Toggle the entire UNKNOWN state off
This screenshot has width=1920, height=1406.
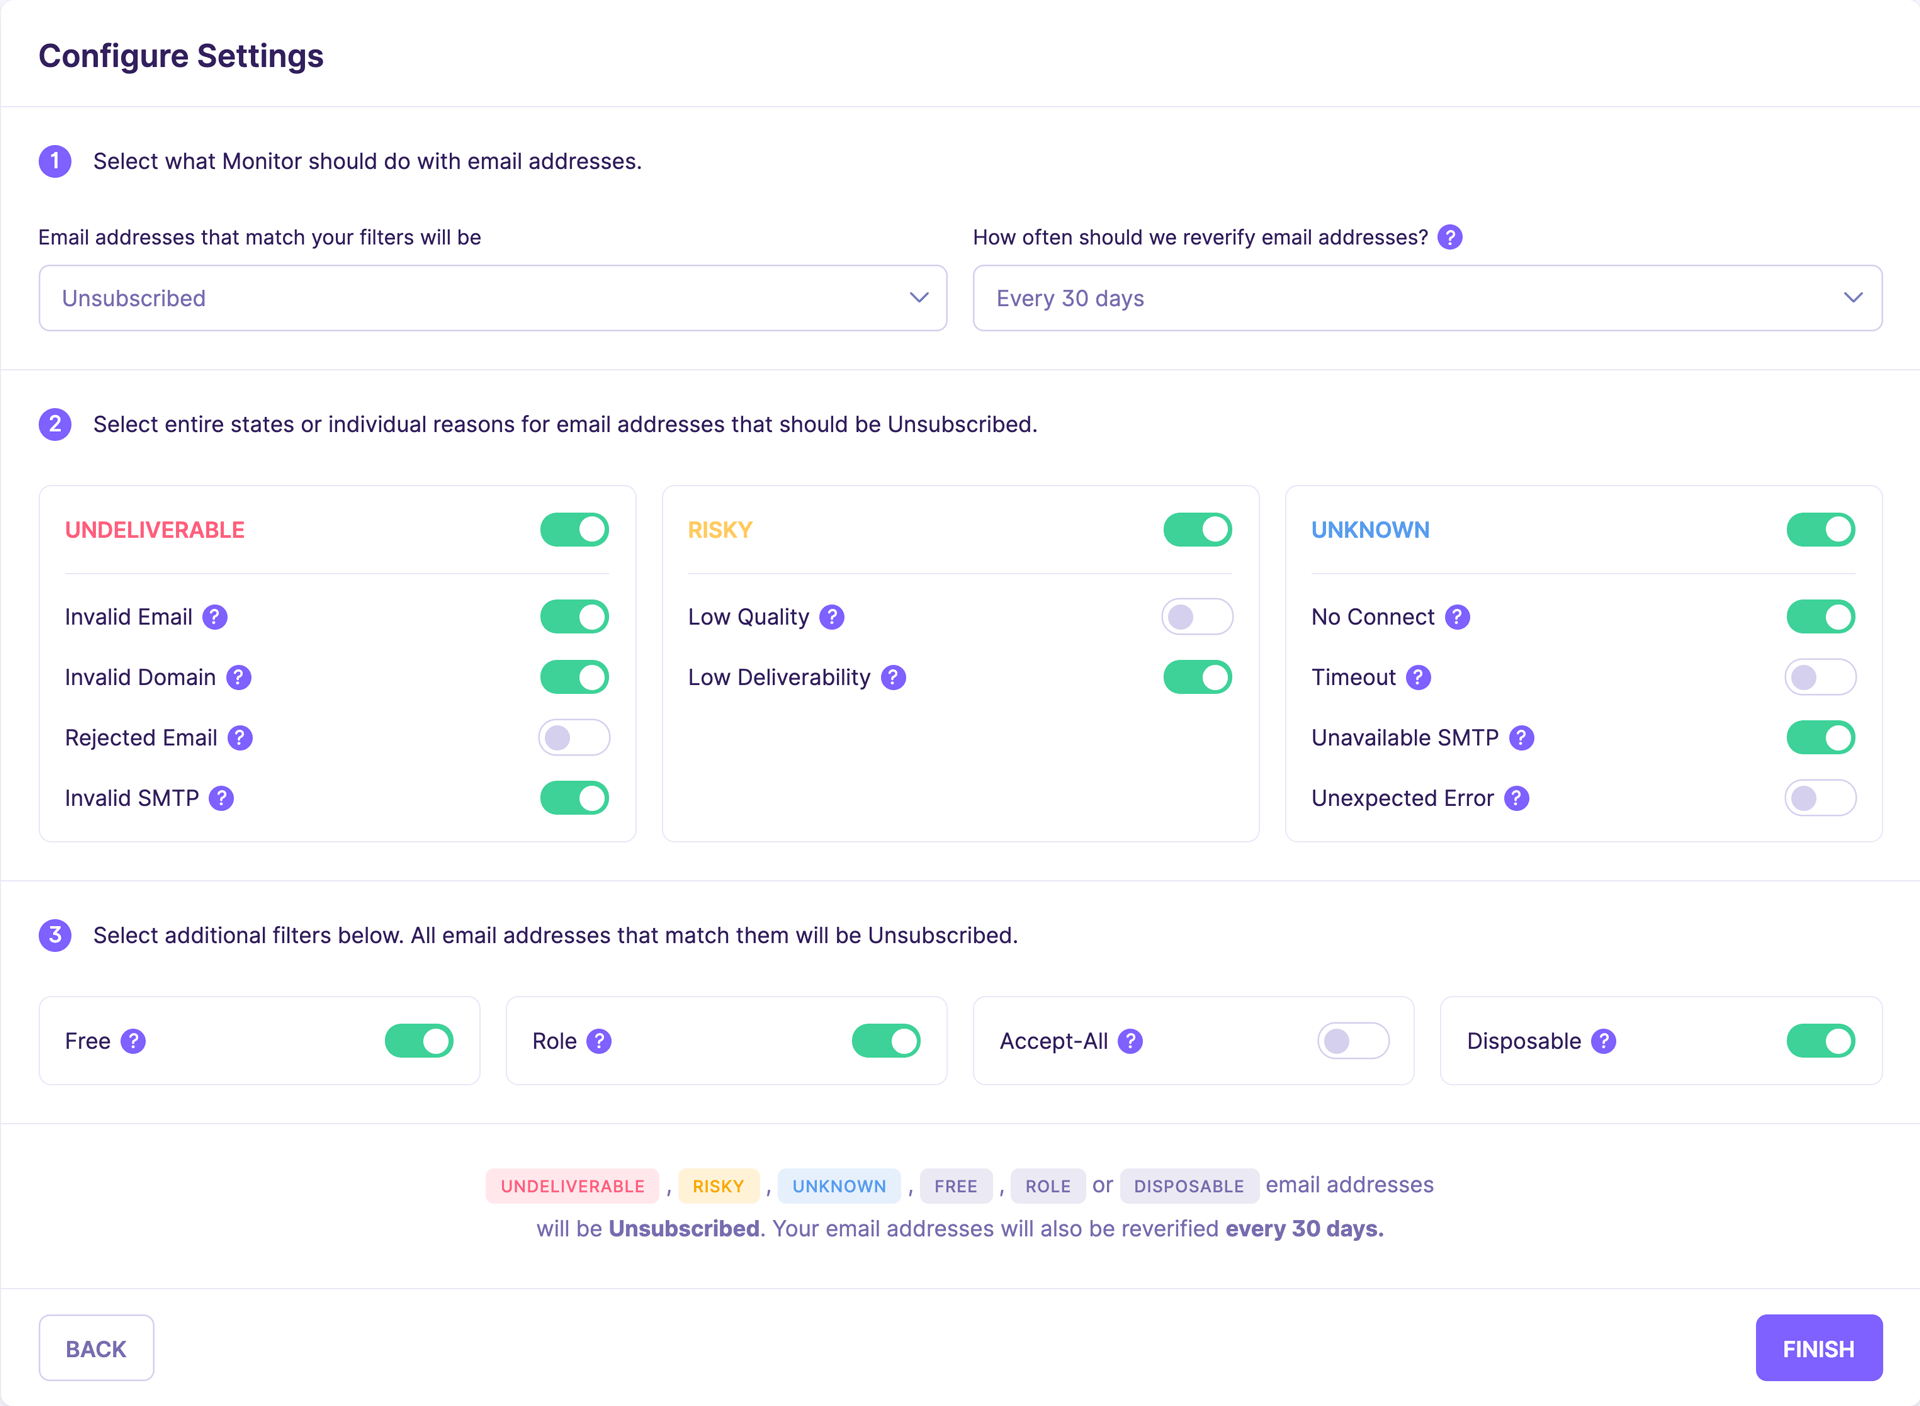[1821, 530]
